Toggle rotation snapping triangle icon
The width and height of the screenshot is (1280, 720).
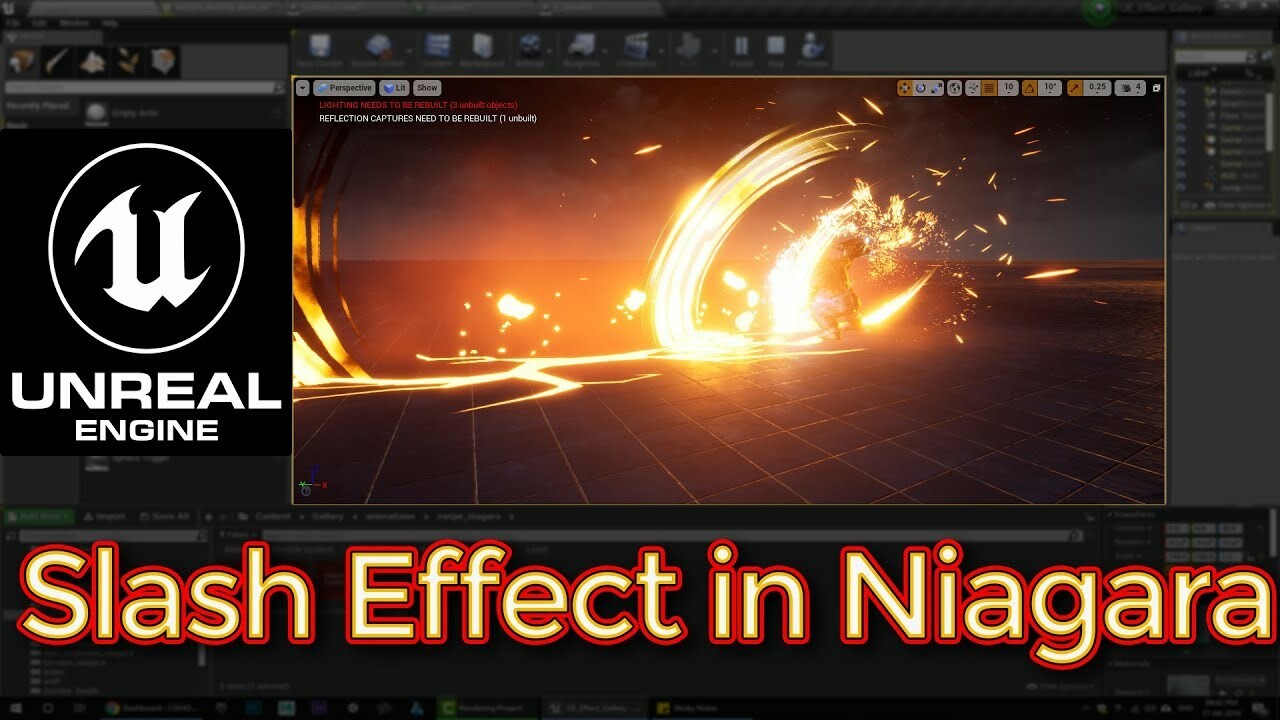[1030, 88]
